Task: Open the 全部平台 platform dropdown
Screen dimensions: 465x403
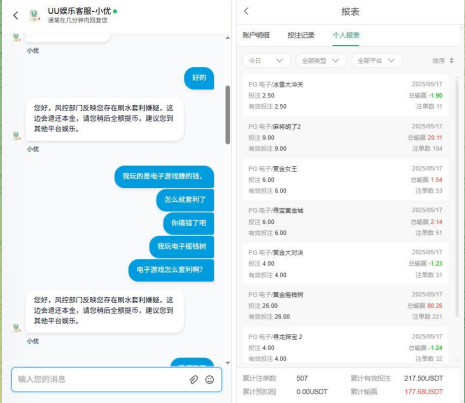Action: pos(377,61)
